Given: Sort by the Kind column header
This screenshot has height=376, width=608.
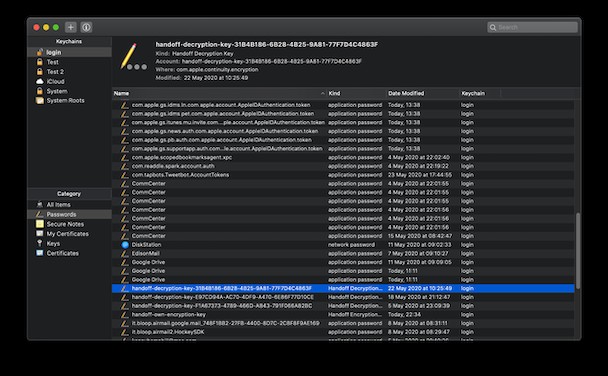Looking at the screenshot, I should [356, 93].
